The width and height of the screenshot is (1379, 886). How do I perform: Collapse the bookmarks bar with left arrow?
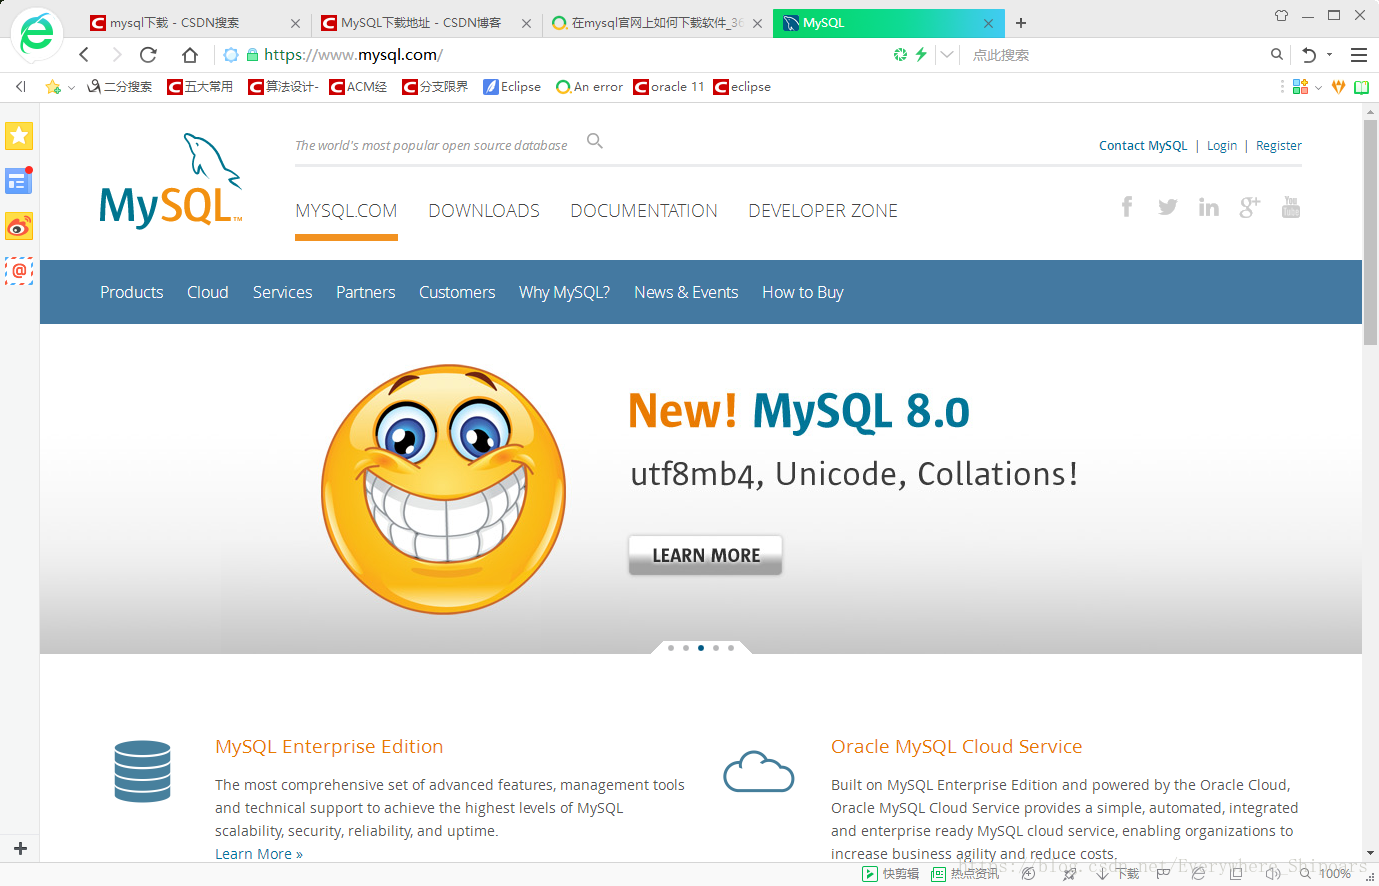(20, 87)
